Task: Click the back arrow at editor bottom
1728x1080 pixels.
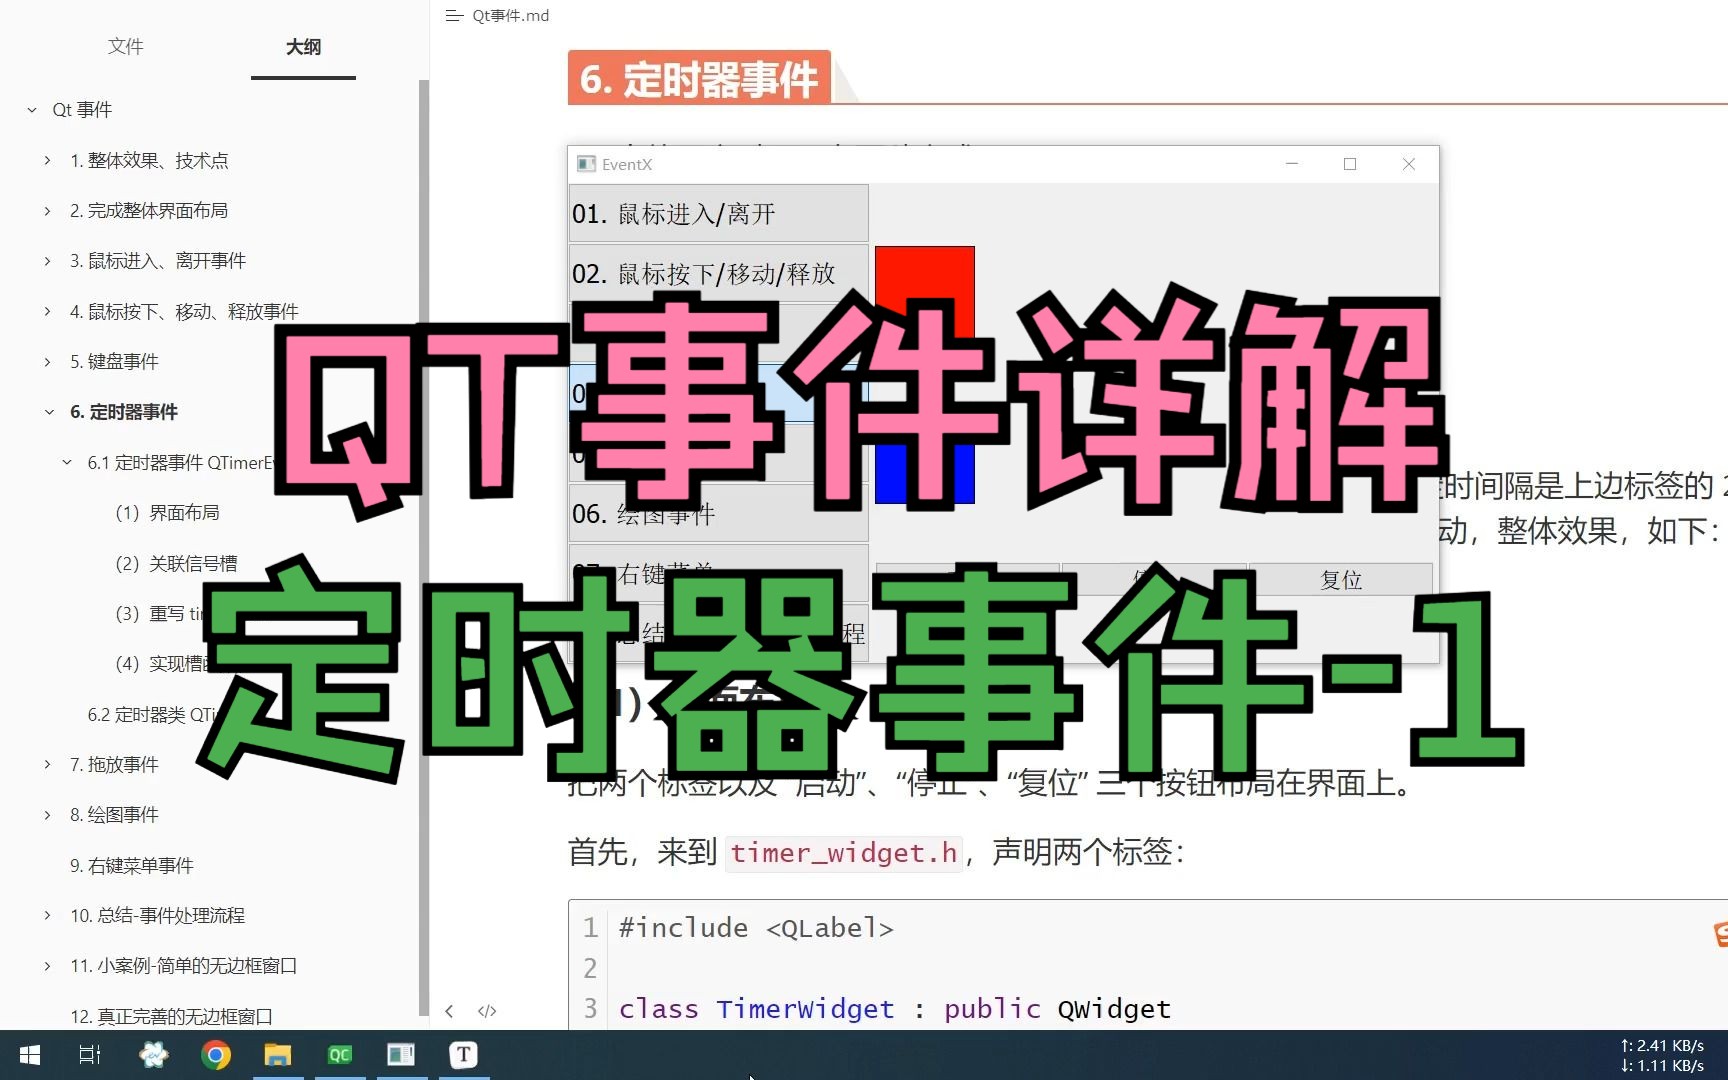Action: point(449,1011)
